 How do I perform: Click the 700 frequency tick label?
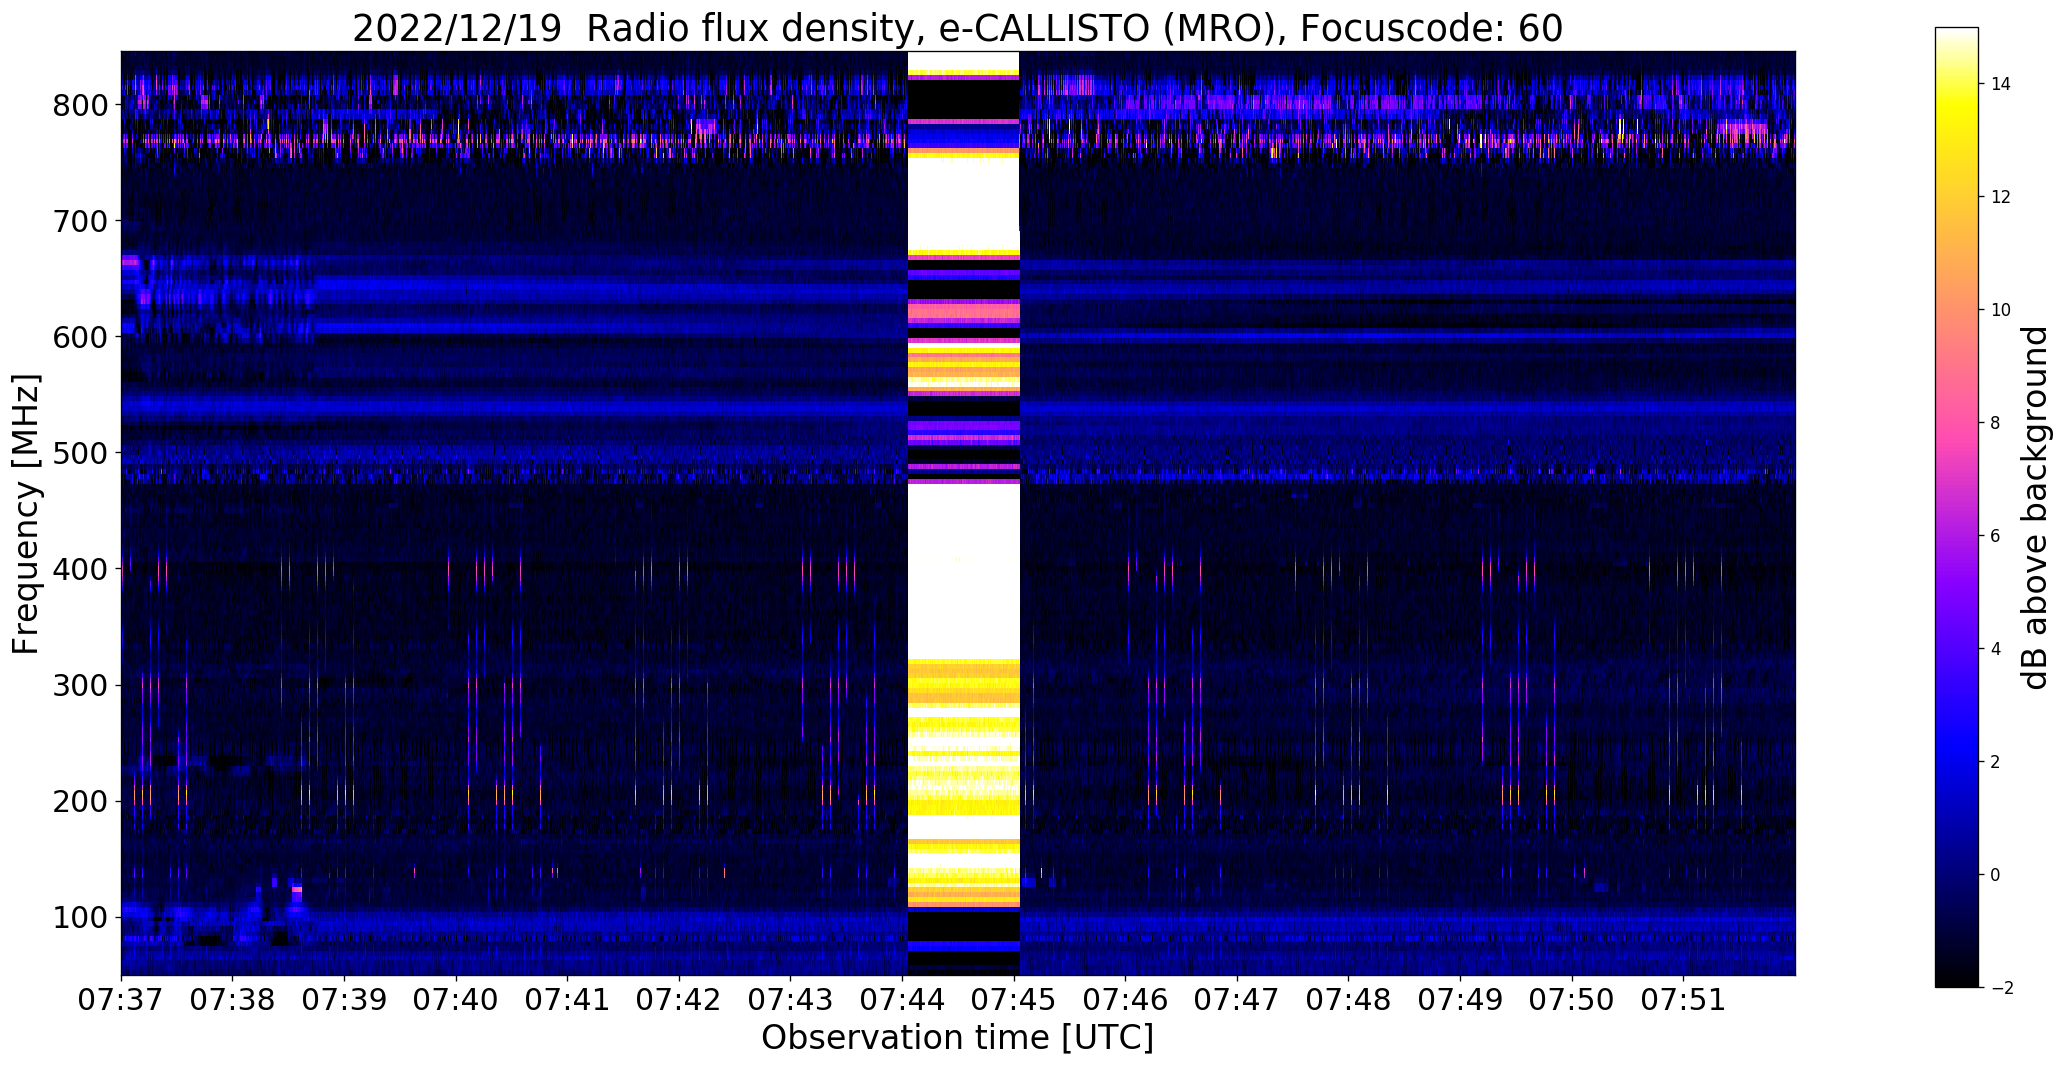[81, 221]
